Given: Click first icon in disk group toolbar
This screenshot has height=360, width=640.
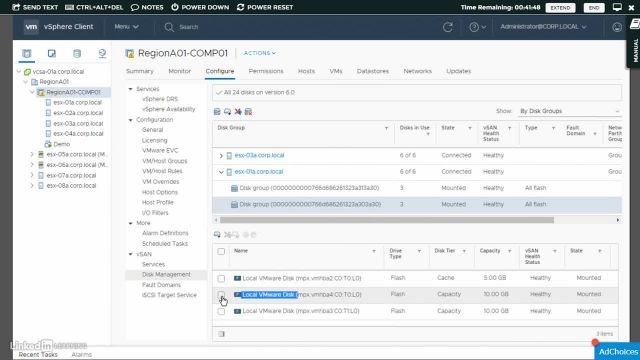Looking at the screenshot, I should [x=217, y=111].
